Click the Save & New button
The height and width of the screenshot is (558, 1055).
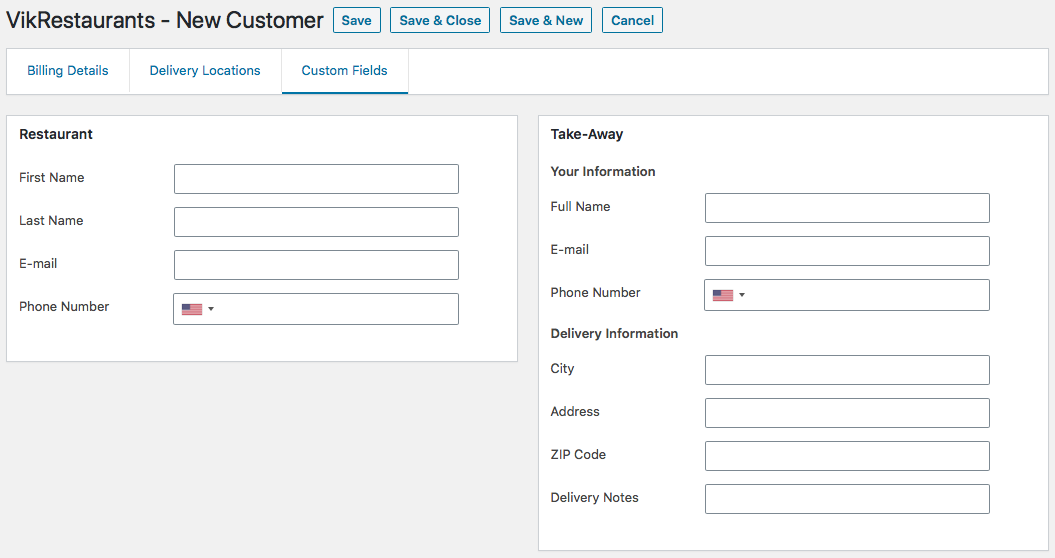click(x=546, y=20)
